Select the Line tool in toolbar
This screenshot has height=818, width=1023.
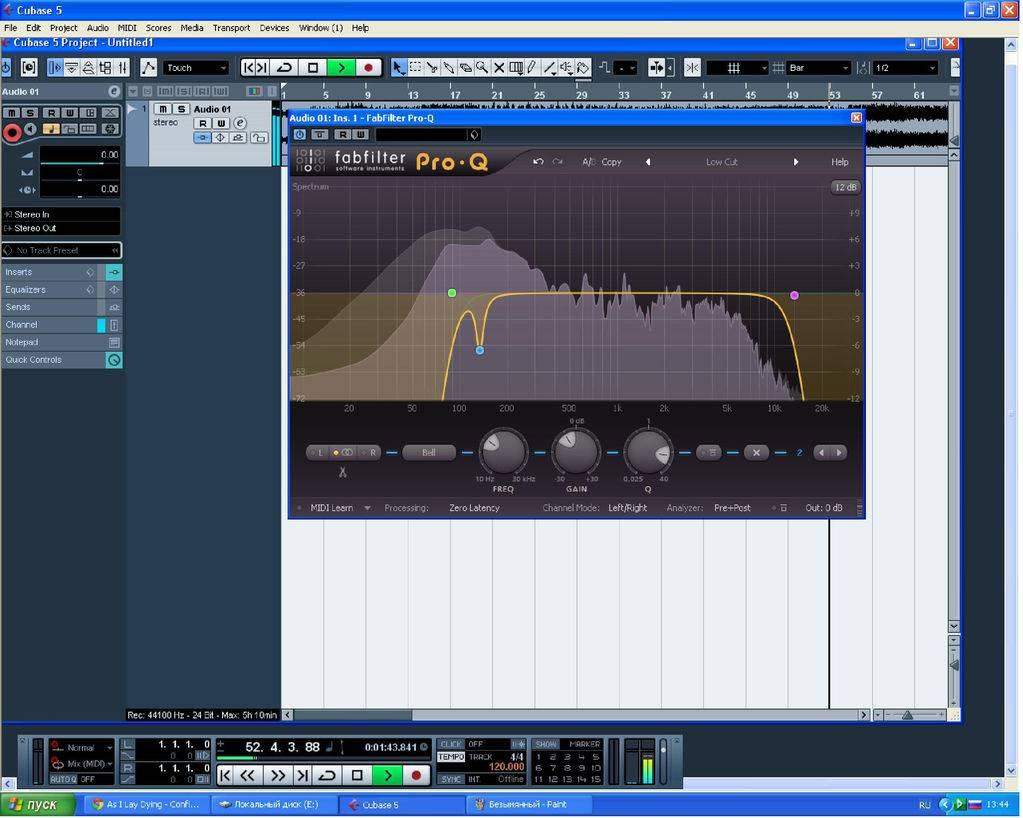(x=550, y=68)
